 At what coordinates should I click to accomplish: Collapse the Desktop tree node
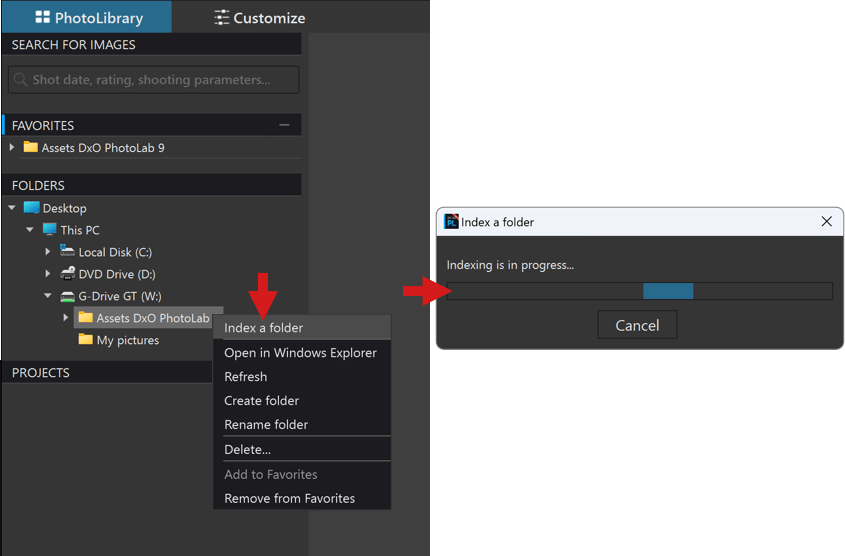tap(12, 207)
